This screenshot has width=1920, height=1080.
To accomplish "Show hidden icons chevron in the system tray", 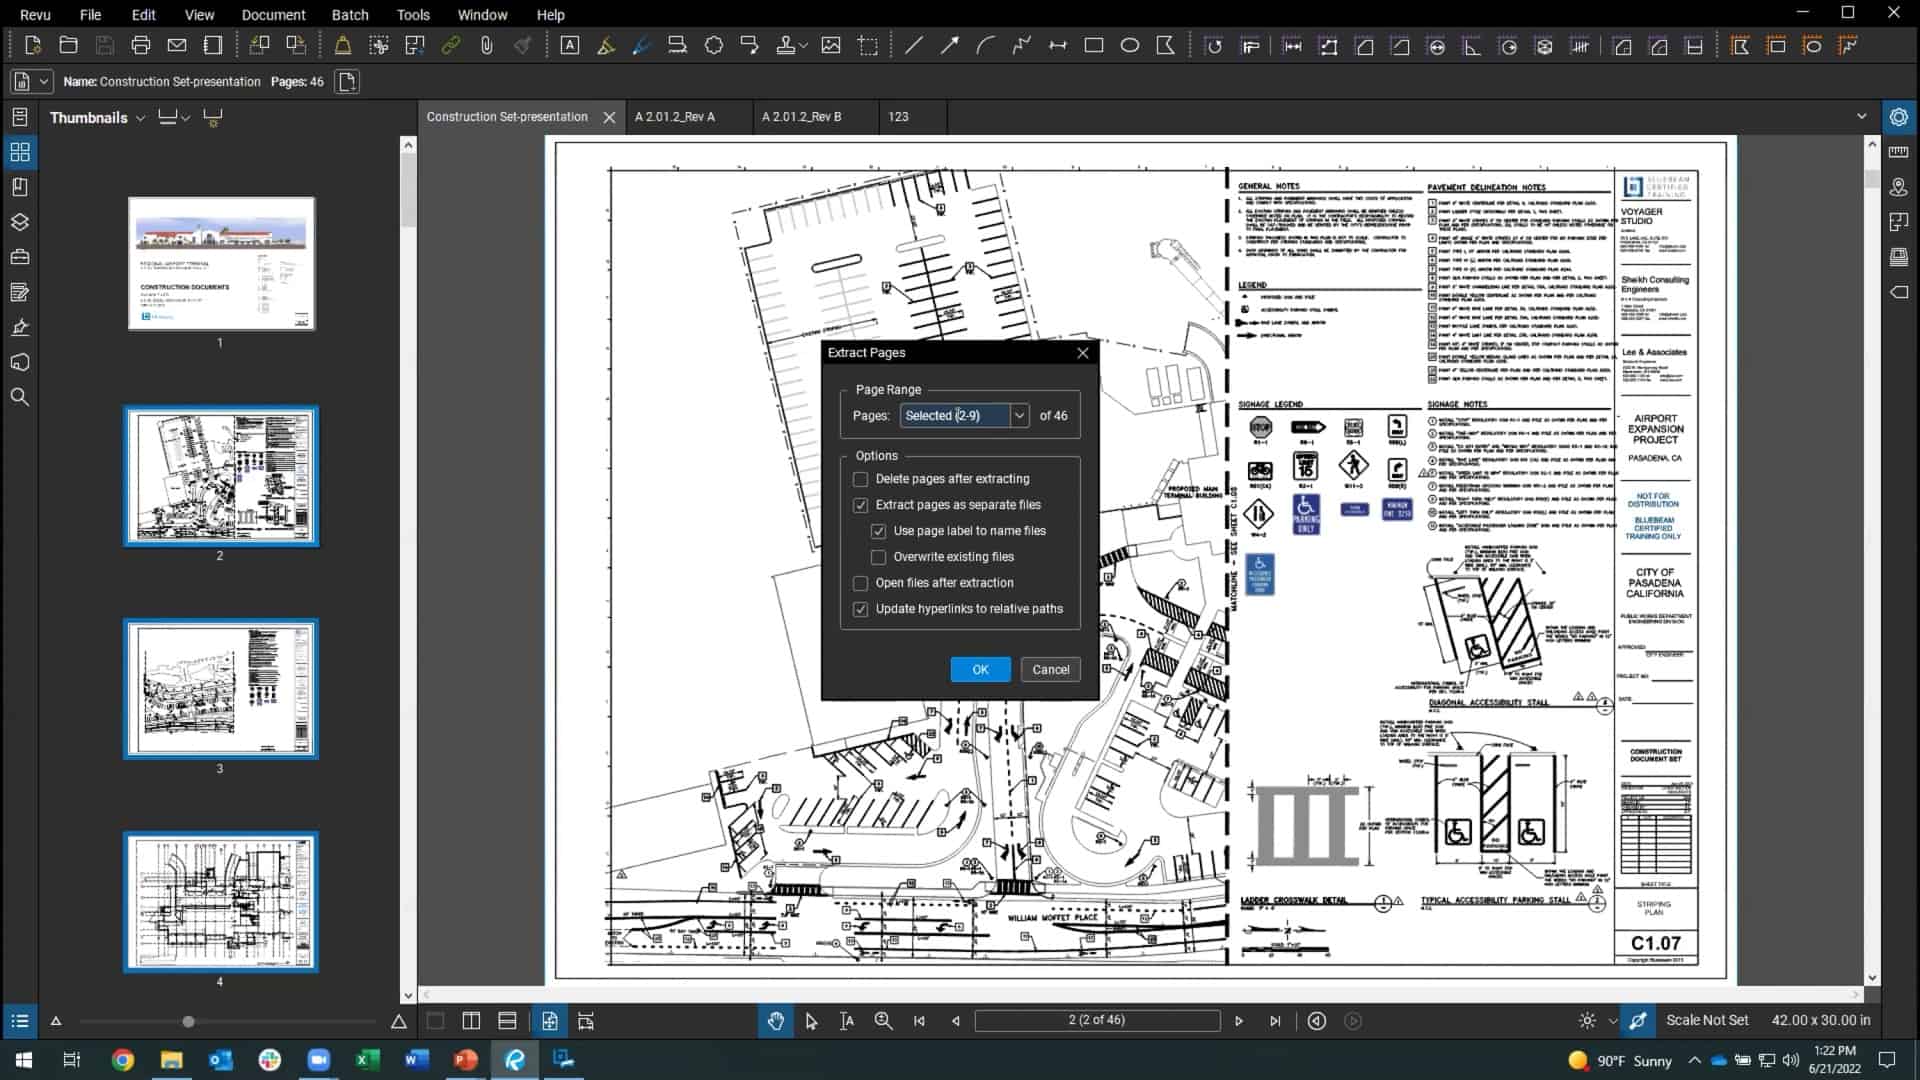I will [1694, 1060].
